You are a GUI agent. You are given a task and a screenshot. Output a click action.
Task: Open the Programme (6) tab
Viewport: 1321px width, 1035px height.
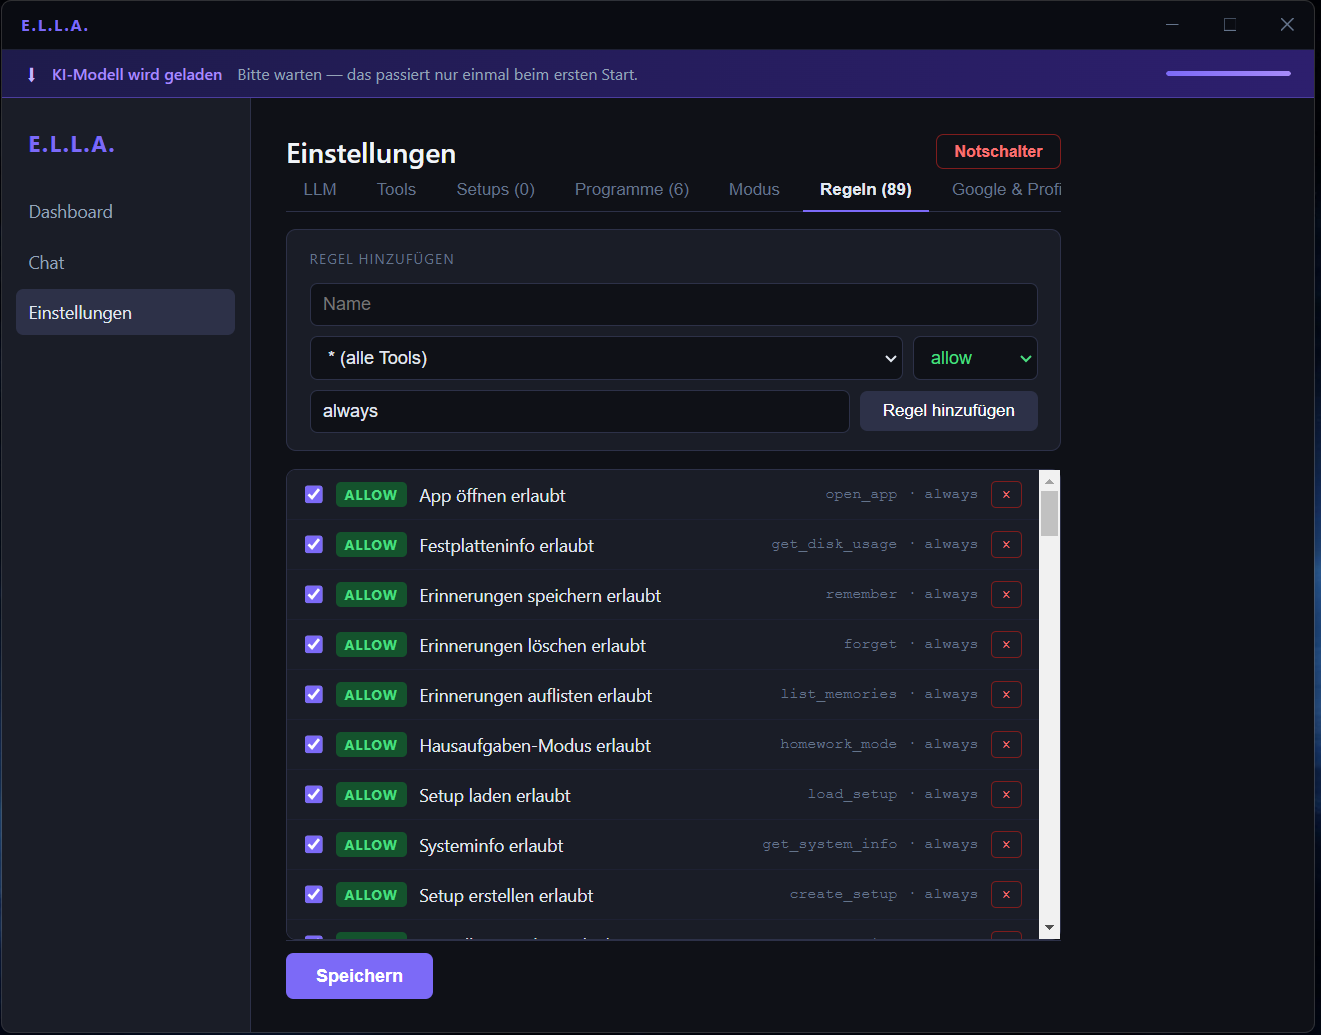point(632,189)
